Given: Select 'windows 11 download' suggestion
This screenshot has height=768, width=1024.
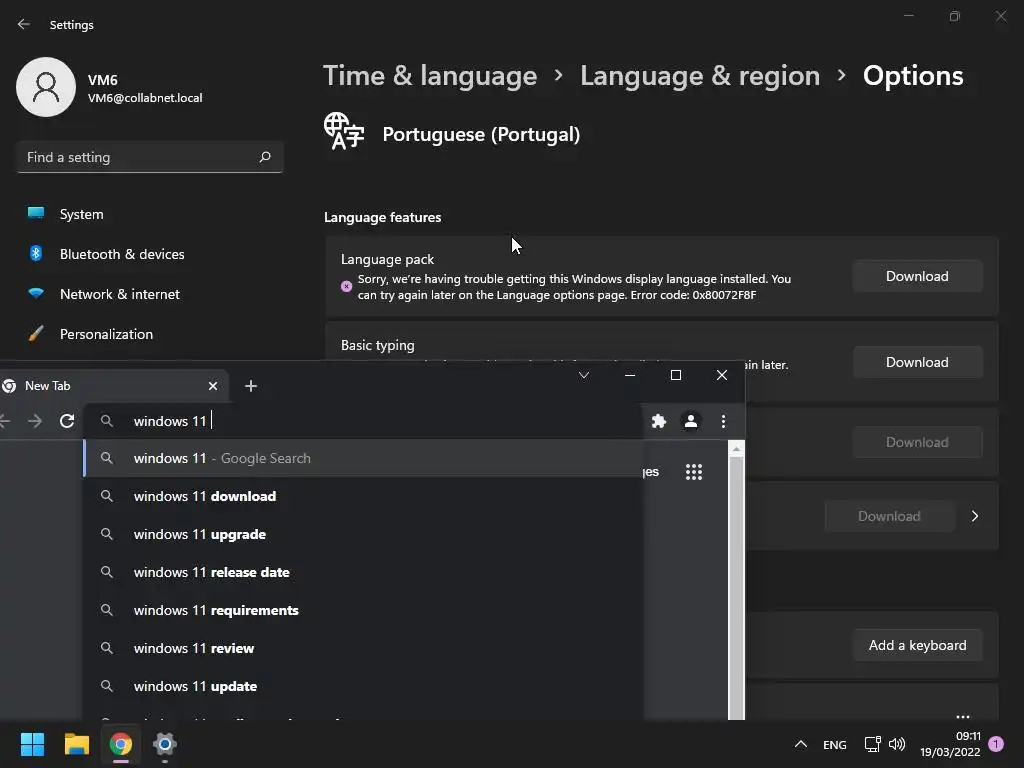Looking at the screenshot, I should pyautogui.click(x=363, y=496).
